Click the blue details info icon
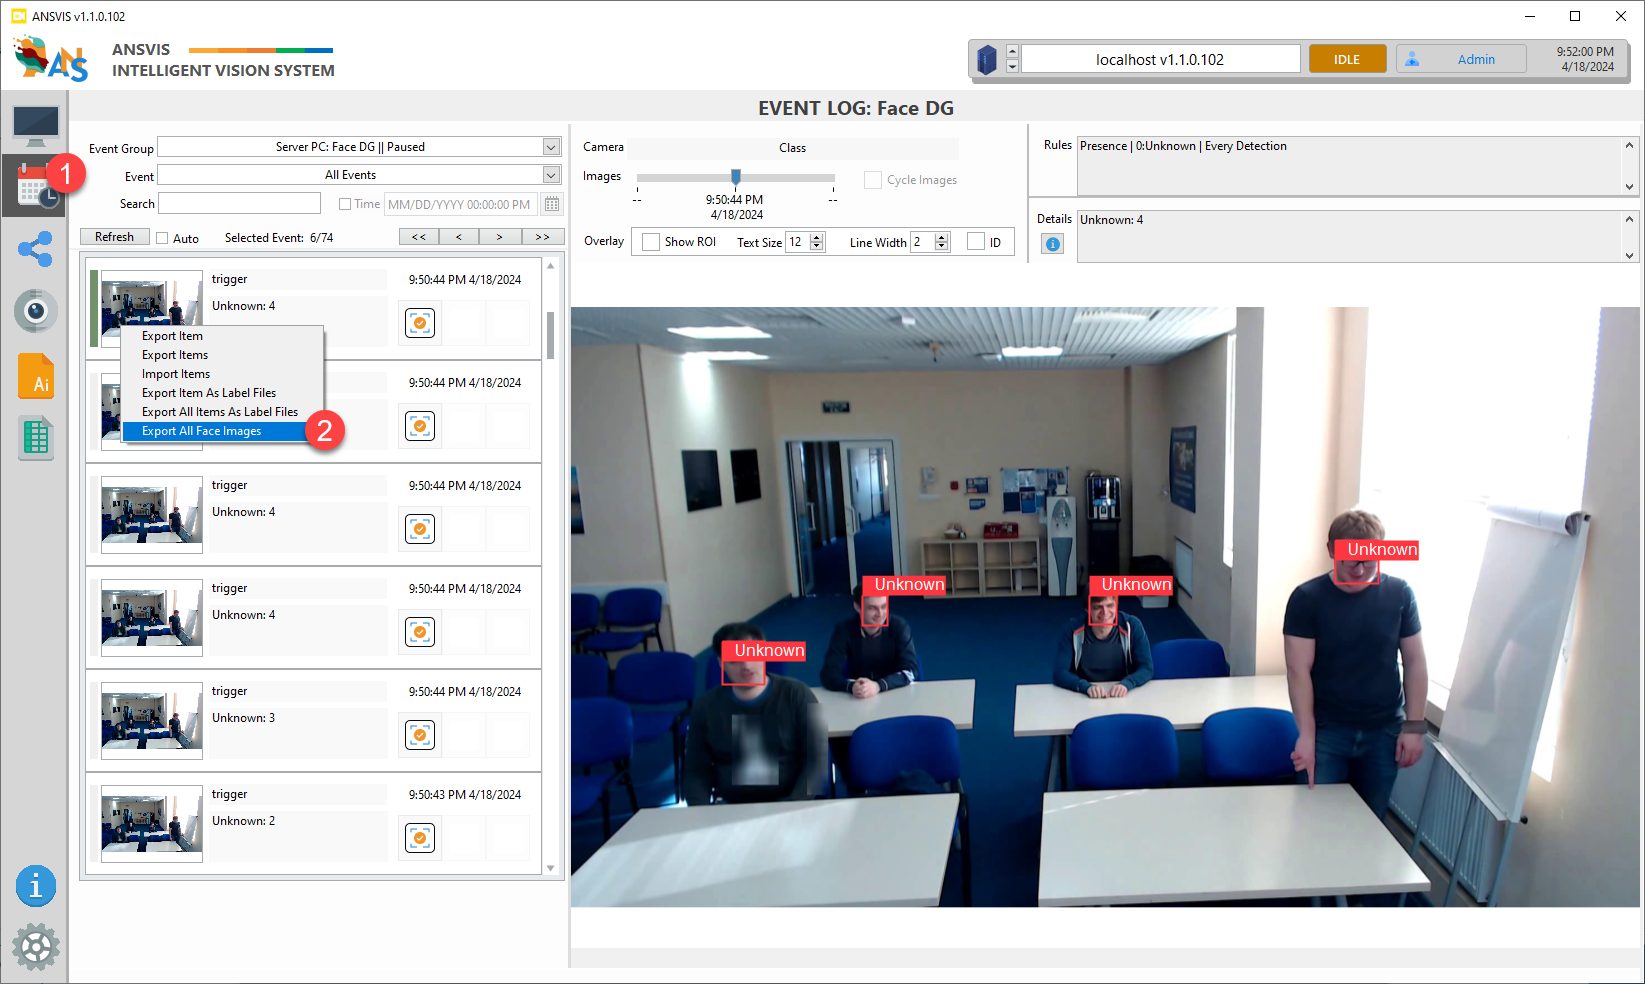 (1052, 244)
